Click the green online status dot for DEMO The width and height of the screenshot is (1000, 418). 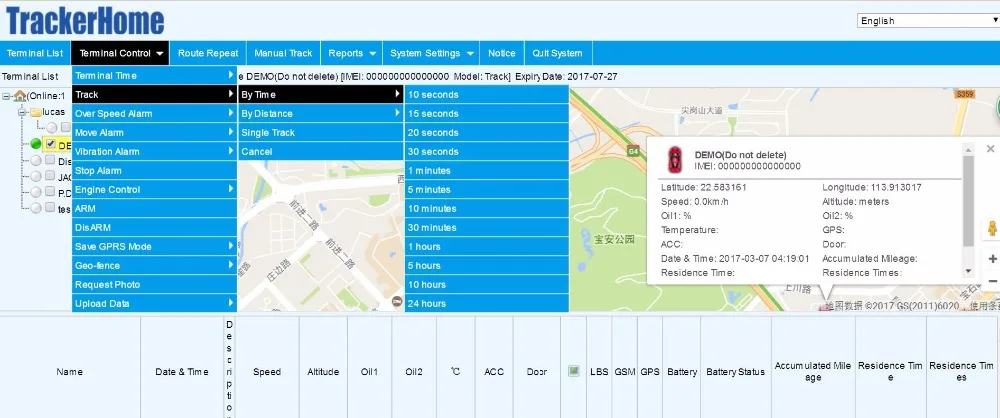(36, 144)
